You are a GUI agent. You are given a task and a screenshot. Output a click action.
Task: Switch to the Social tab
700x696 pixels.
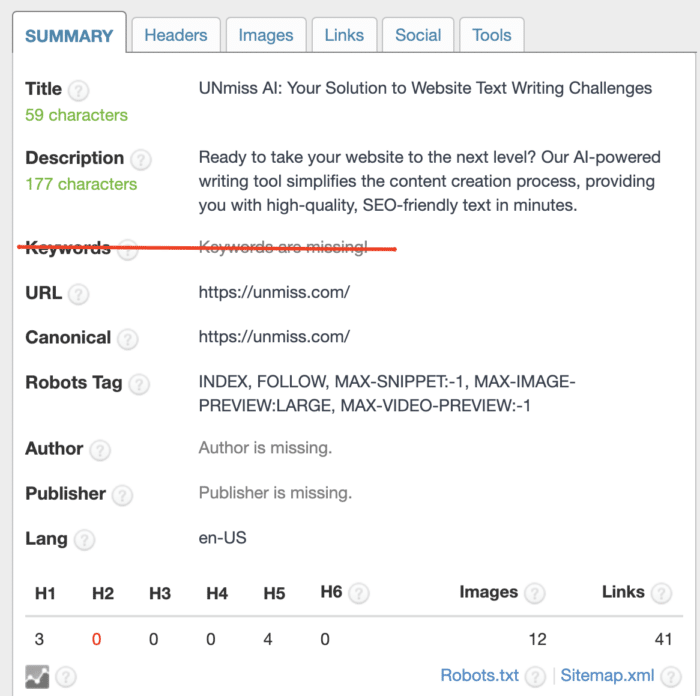coord(418,35)
